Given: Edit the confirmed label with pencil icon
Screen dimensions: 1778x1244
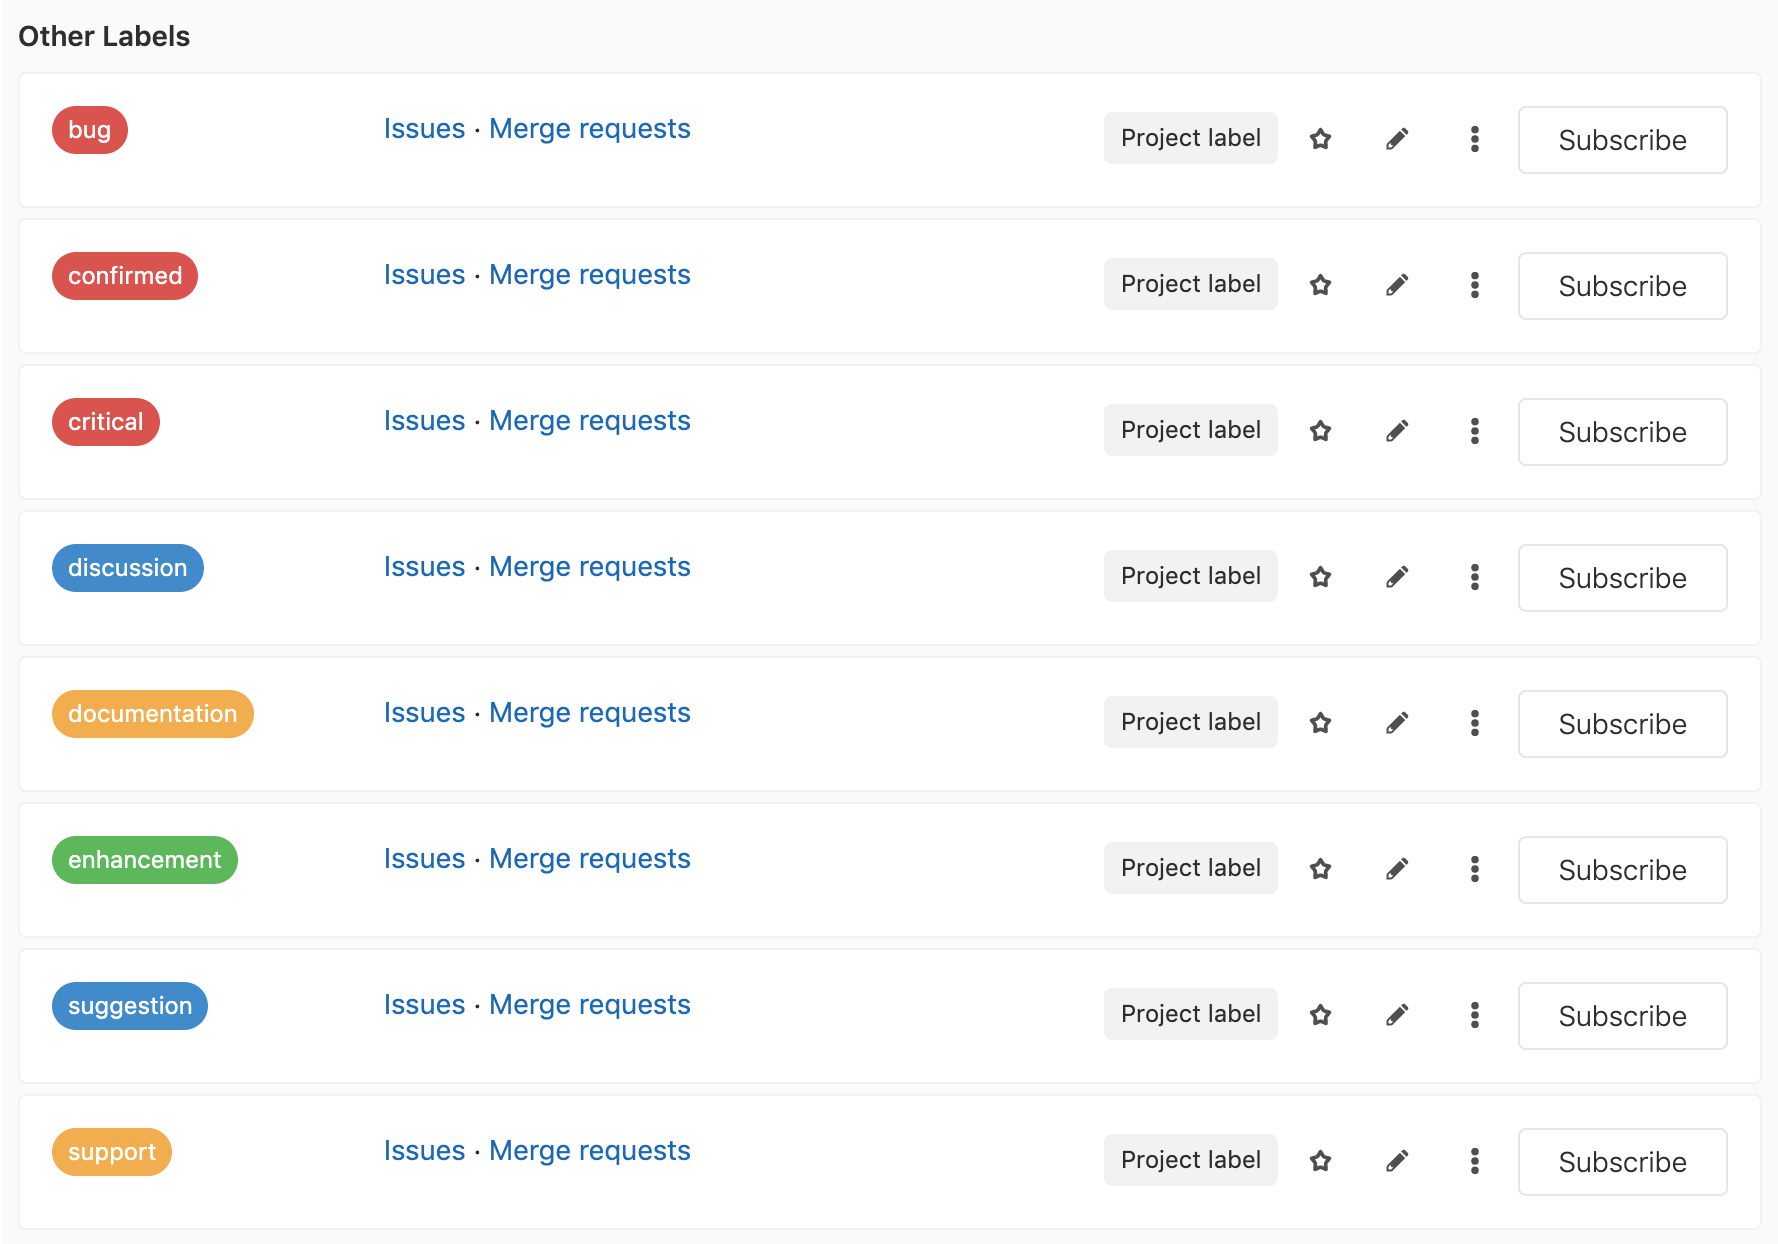Looking at the screenshot, I should (x=1397, y=285).
